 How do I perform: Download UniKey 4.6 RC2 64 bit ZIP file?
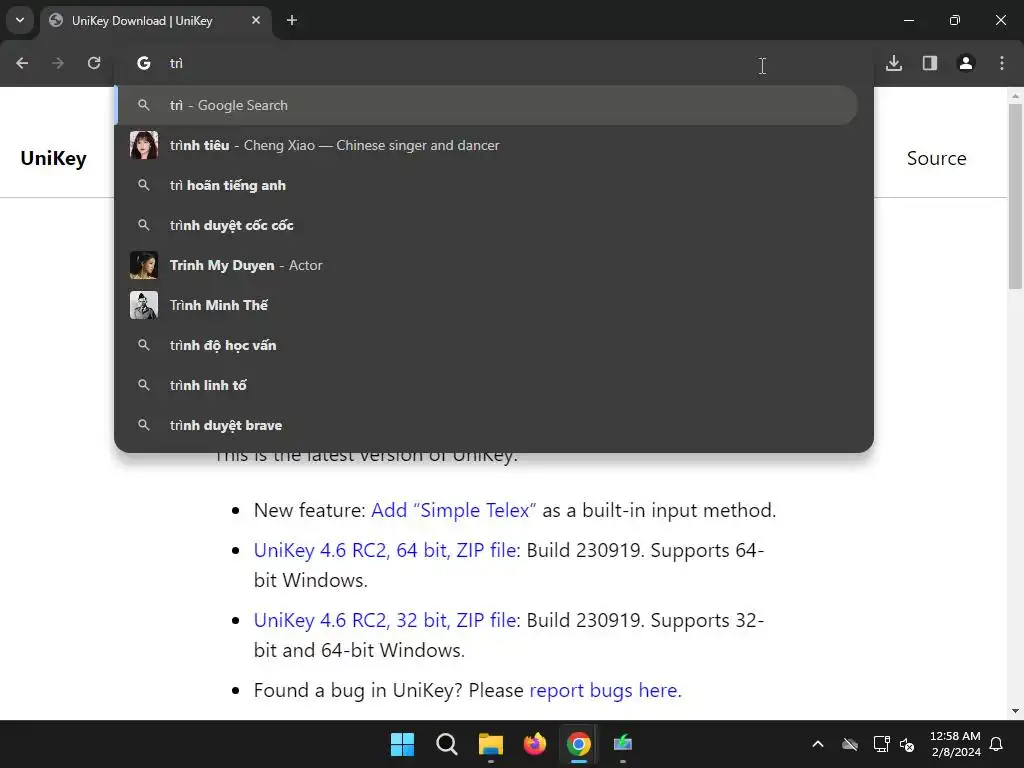click(385, 551)
